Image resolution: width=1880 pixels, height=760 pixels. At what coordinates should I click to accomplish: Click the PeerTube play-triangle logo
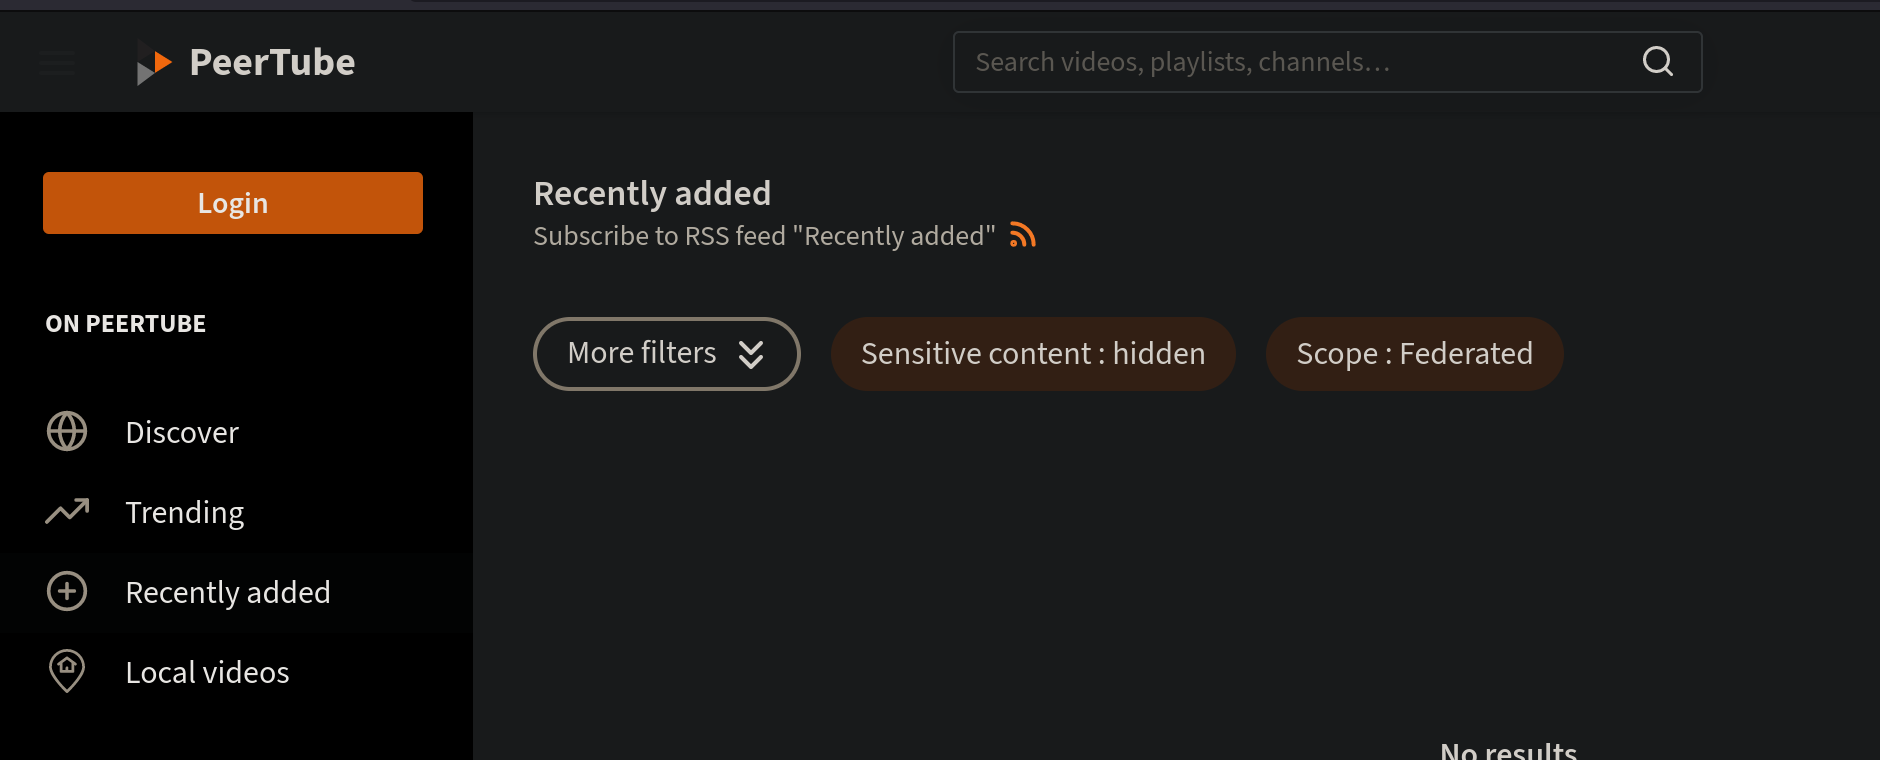[154, 63]
